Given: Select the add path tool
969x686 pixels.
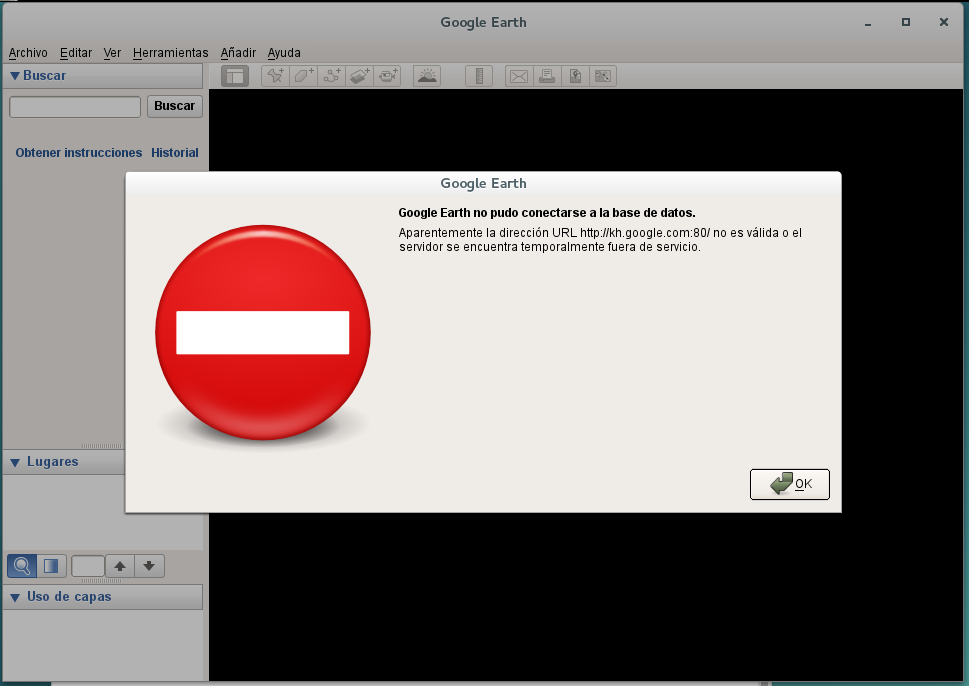Looking at the screenshot, I should point(332,76).
